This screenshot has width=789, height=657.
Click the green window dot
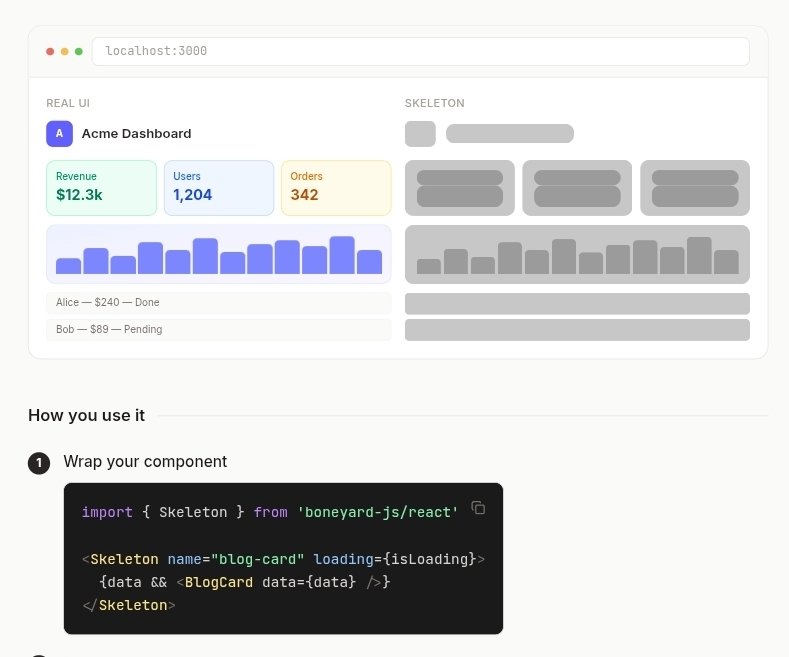pos(79,51)
